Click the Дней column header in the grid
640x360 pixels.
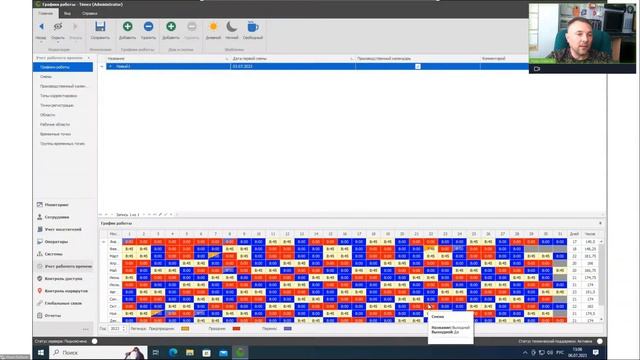point(574,234)
